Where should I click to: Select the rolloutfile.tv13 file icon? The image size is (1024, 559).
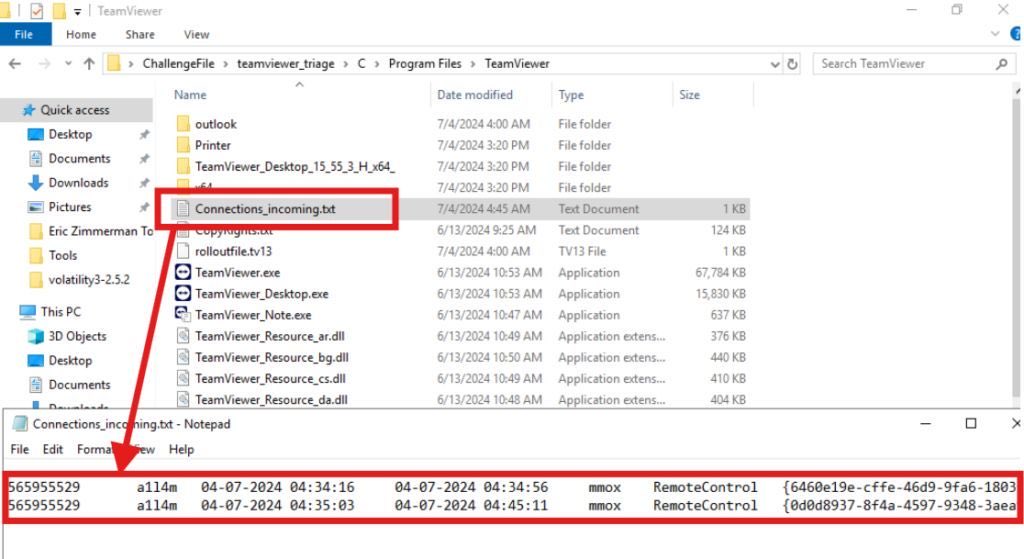[x=183, y=251]
